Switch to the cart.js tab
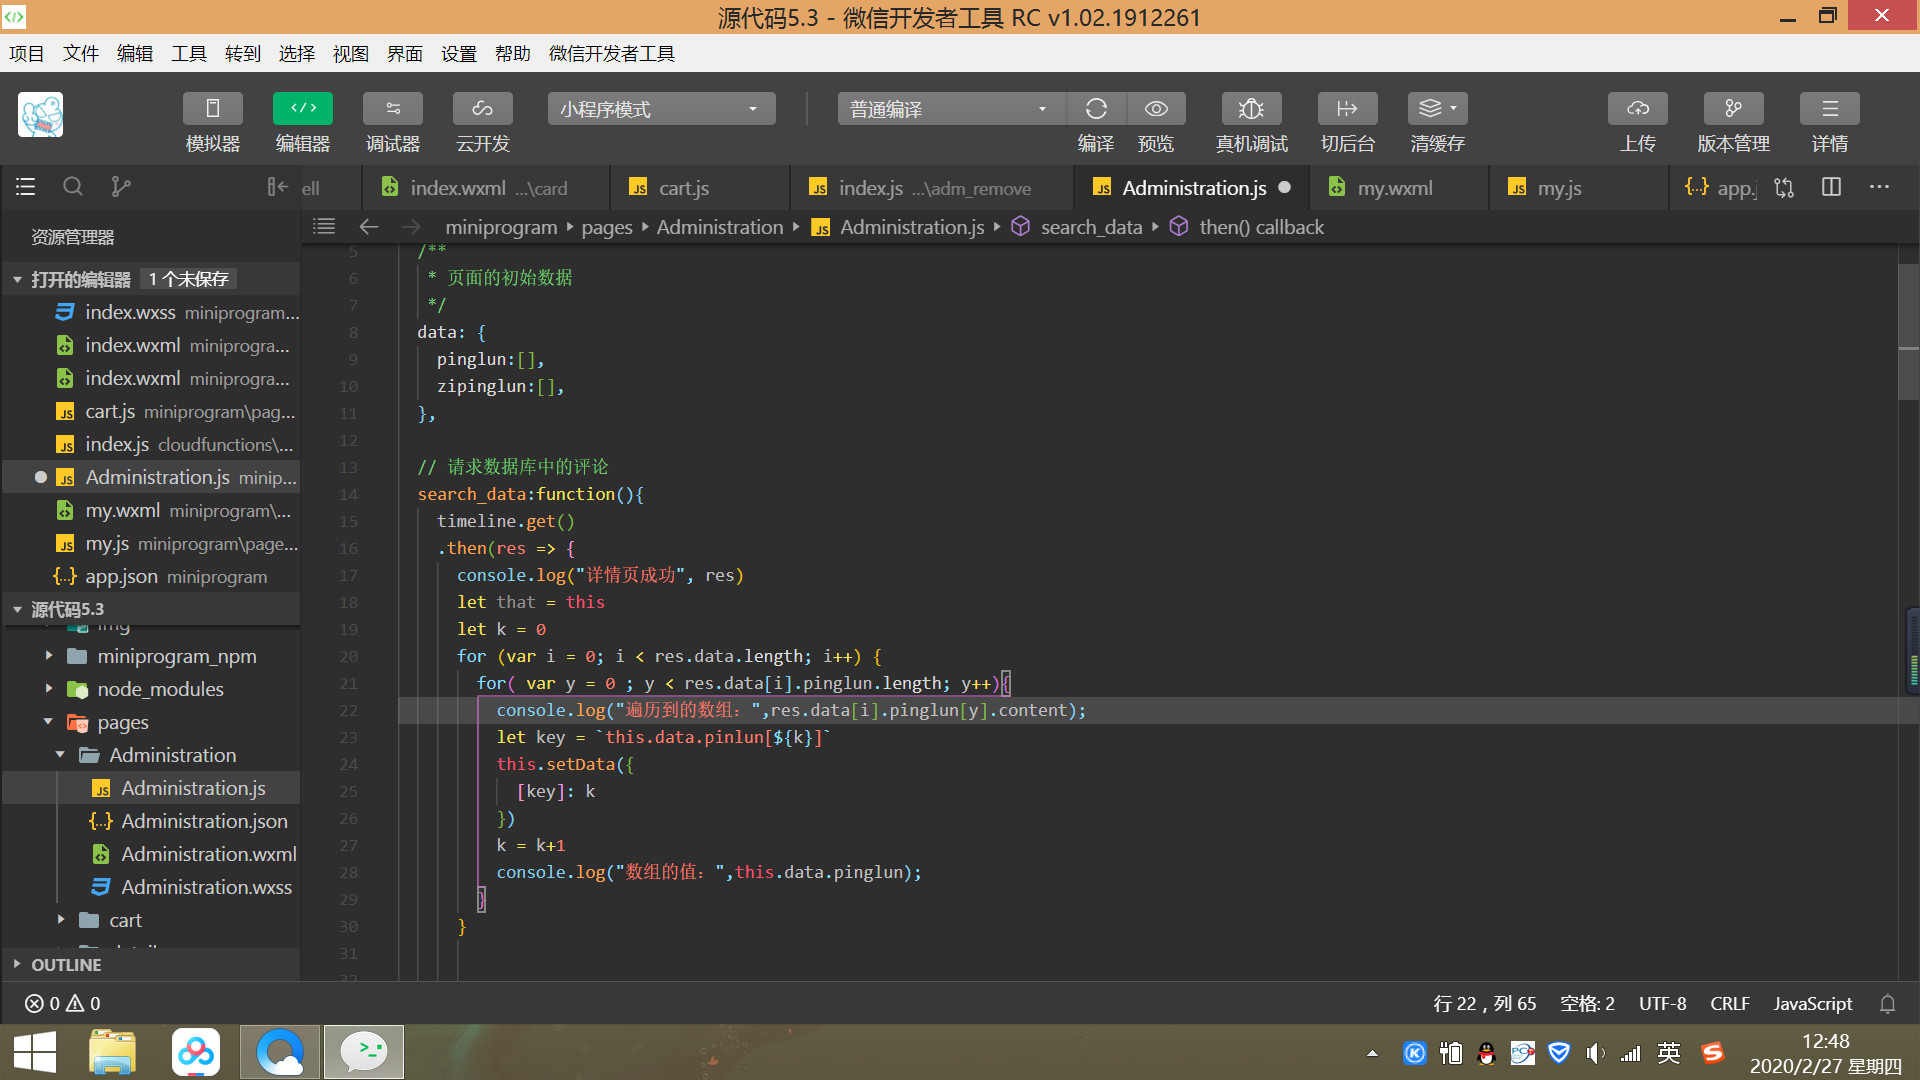Screen dimensions: 1920x1080 (683, 188)
